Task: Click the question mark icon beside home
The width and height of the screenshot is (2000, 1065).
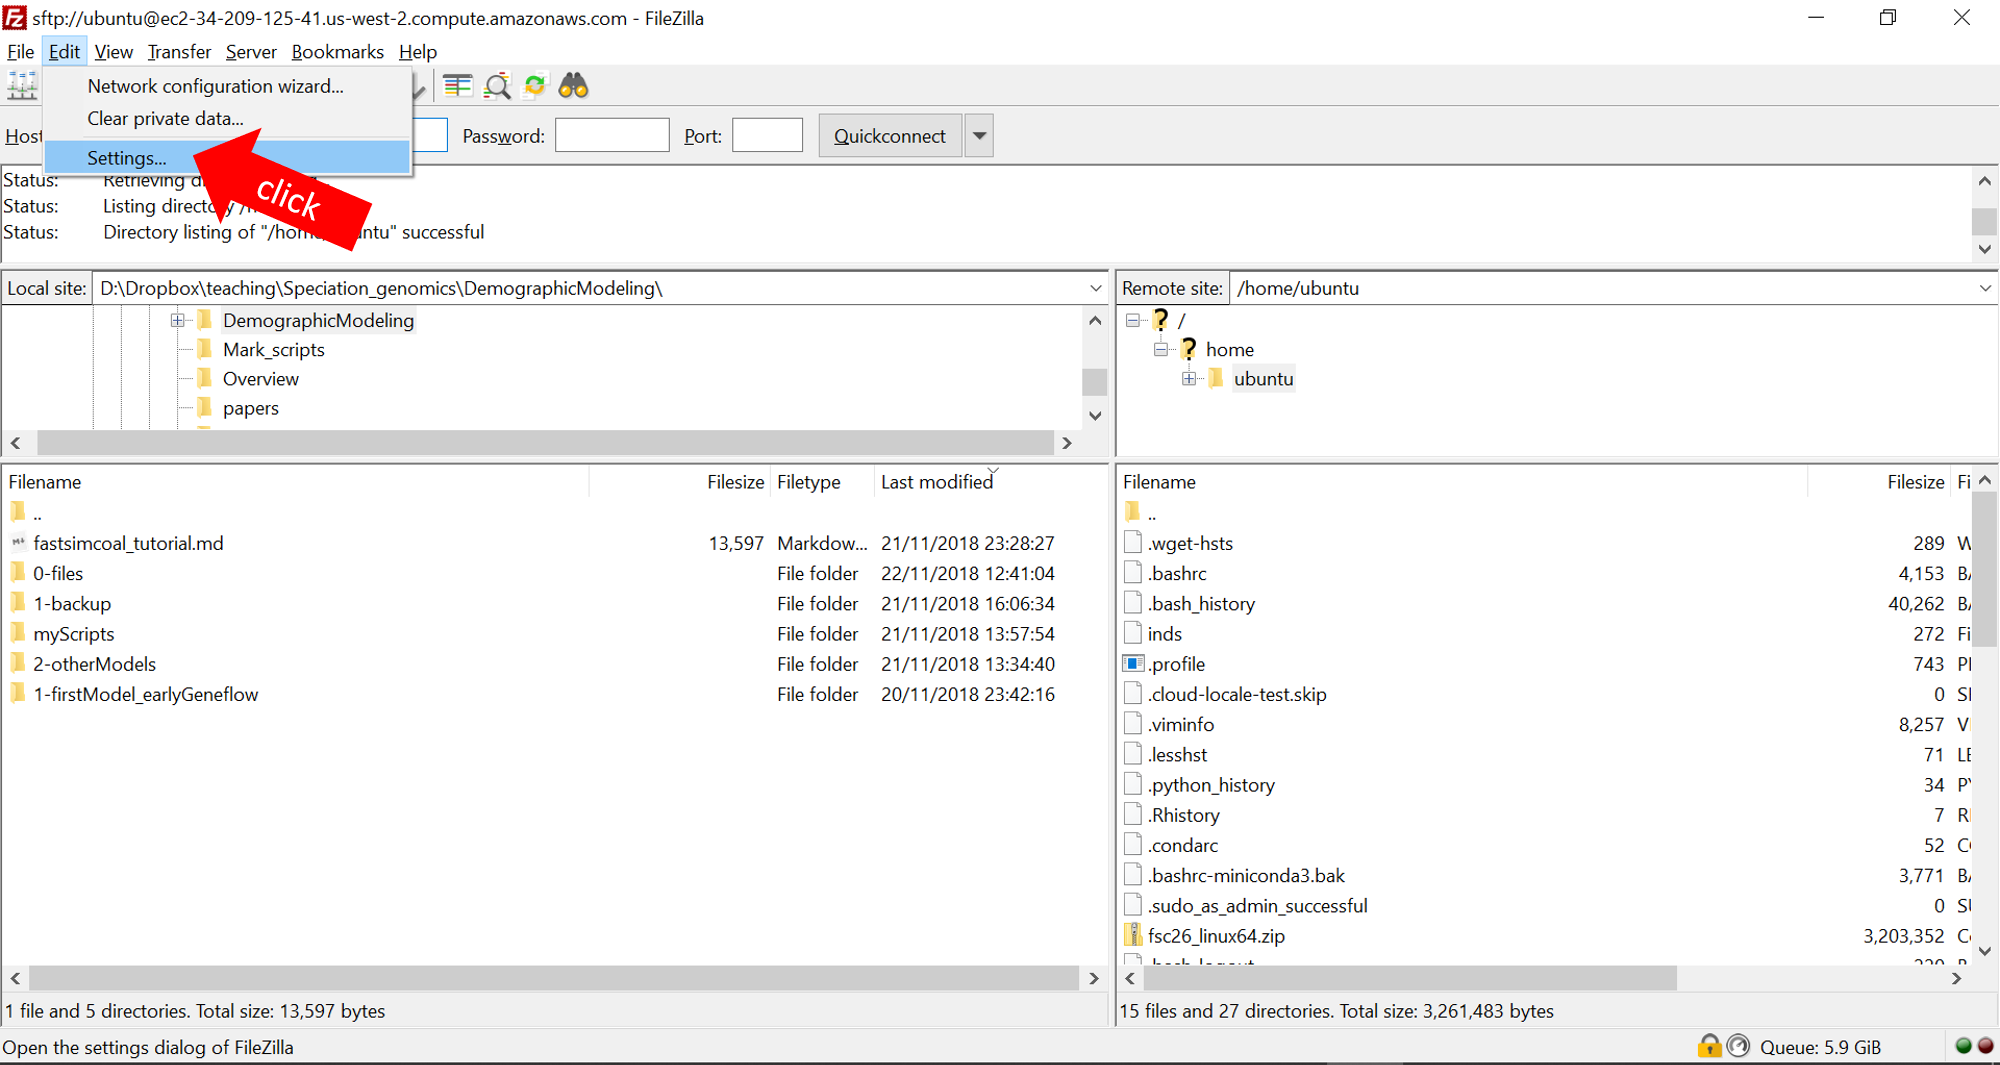Action: [x=1188, y=348]
